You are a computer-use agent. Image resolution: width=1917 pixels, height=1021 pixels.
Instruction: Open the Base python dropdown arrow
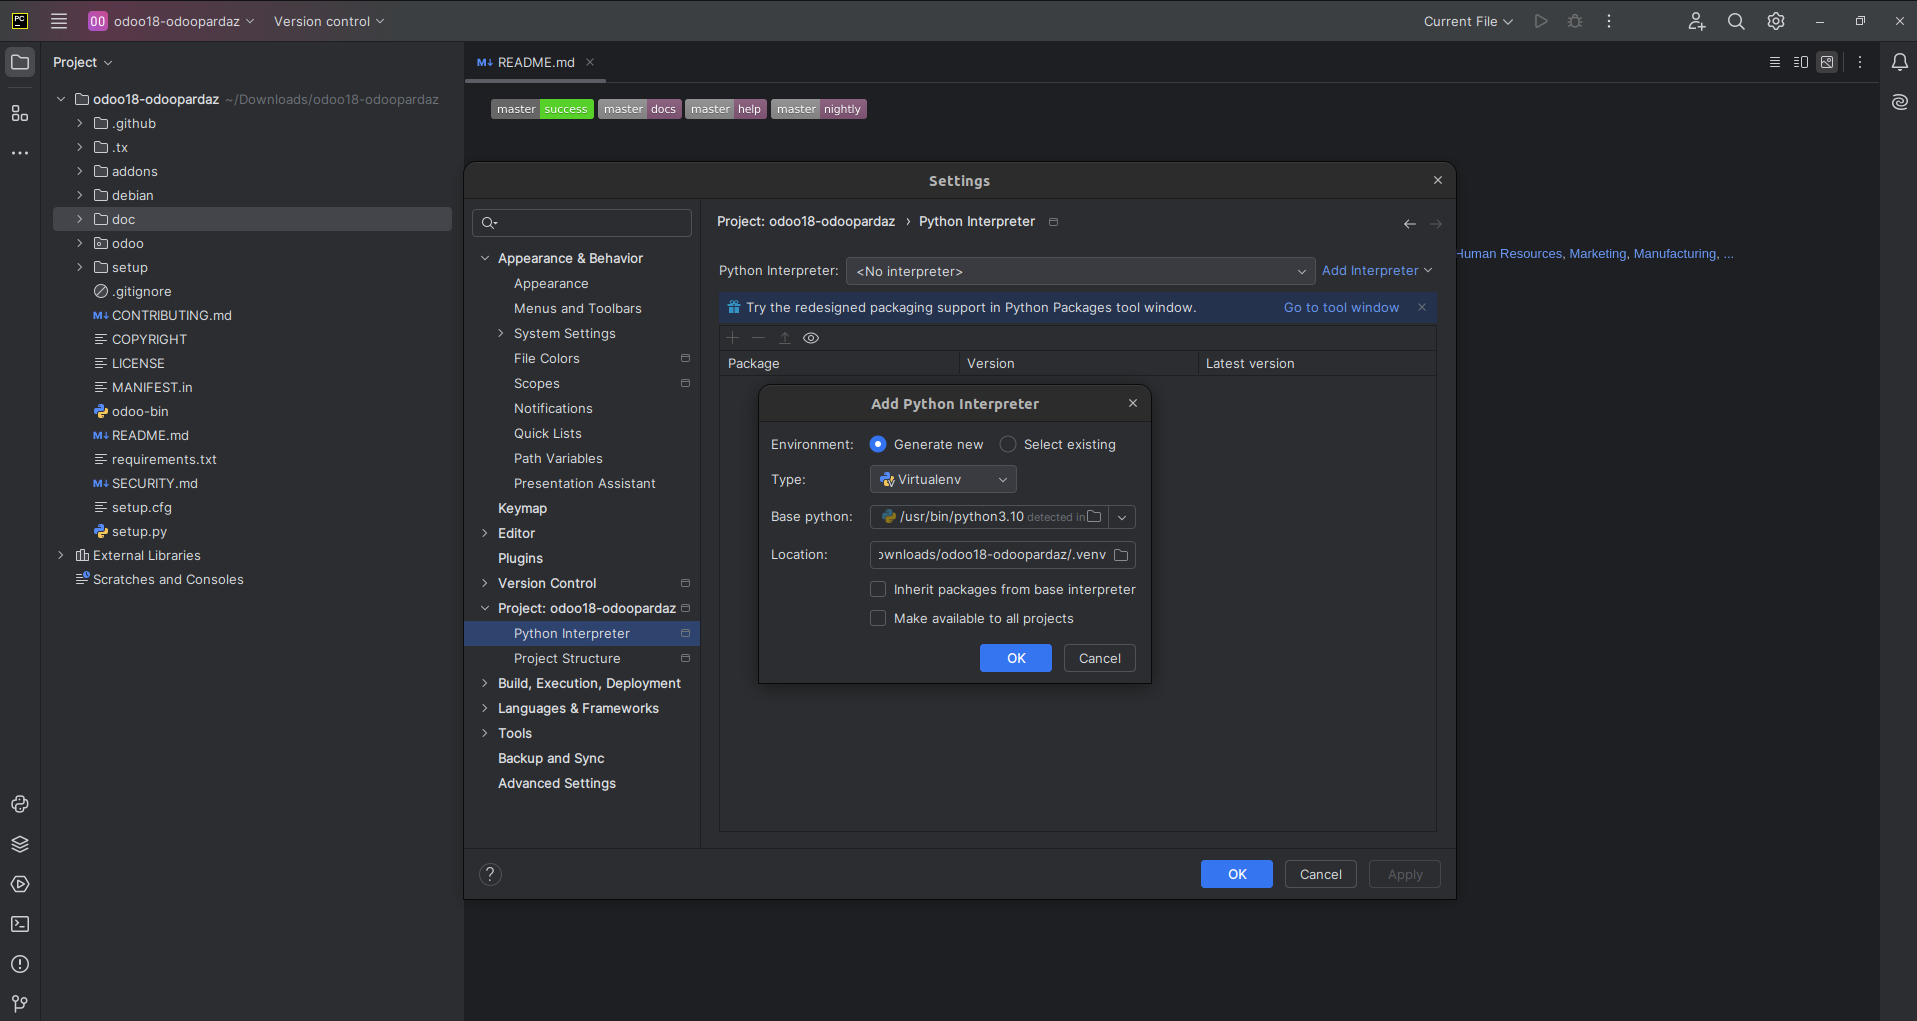click(x=1122, y=517)
